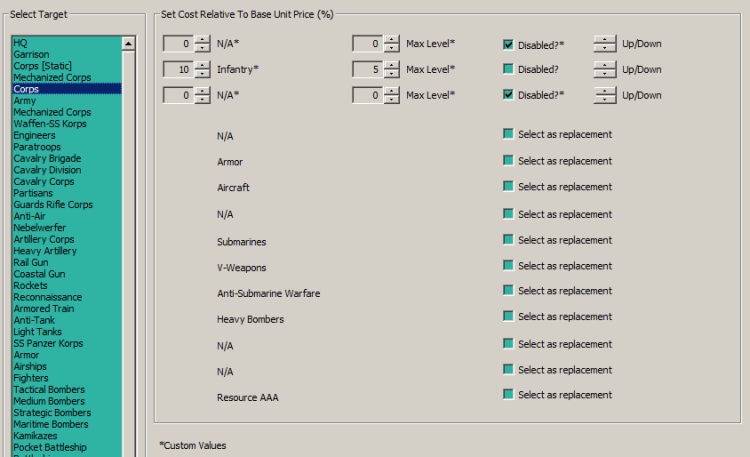The image size is (750, 457).
Task: Check Anti-Submarine Warfare replacement box
Action: coord(509,292)
